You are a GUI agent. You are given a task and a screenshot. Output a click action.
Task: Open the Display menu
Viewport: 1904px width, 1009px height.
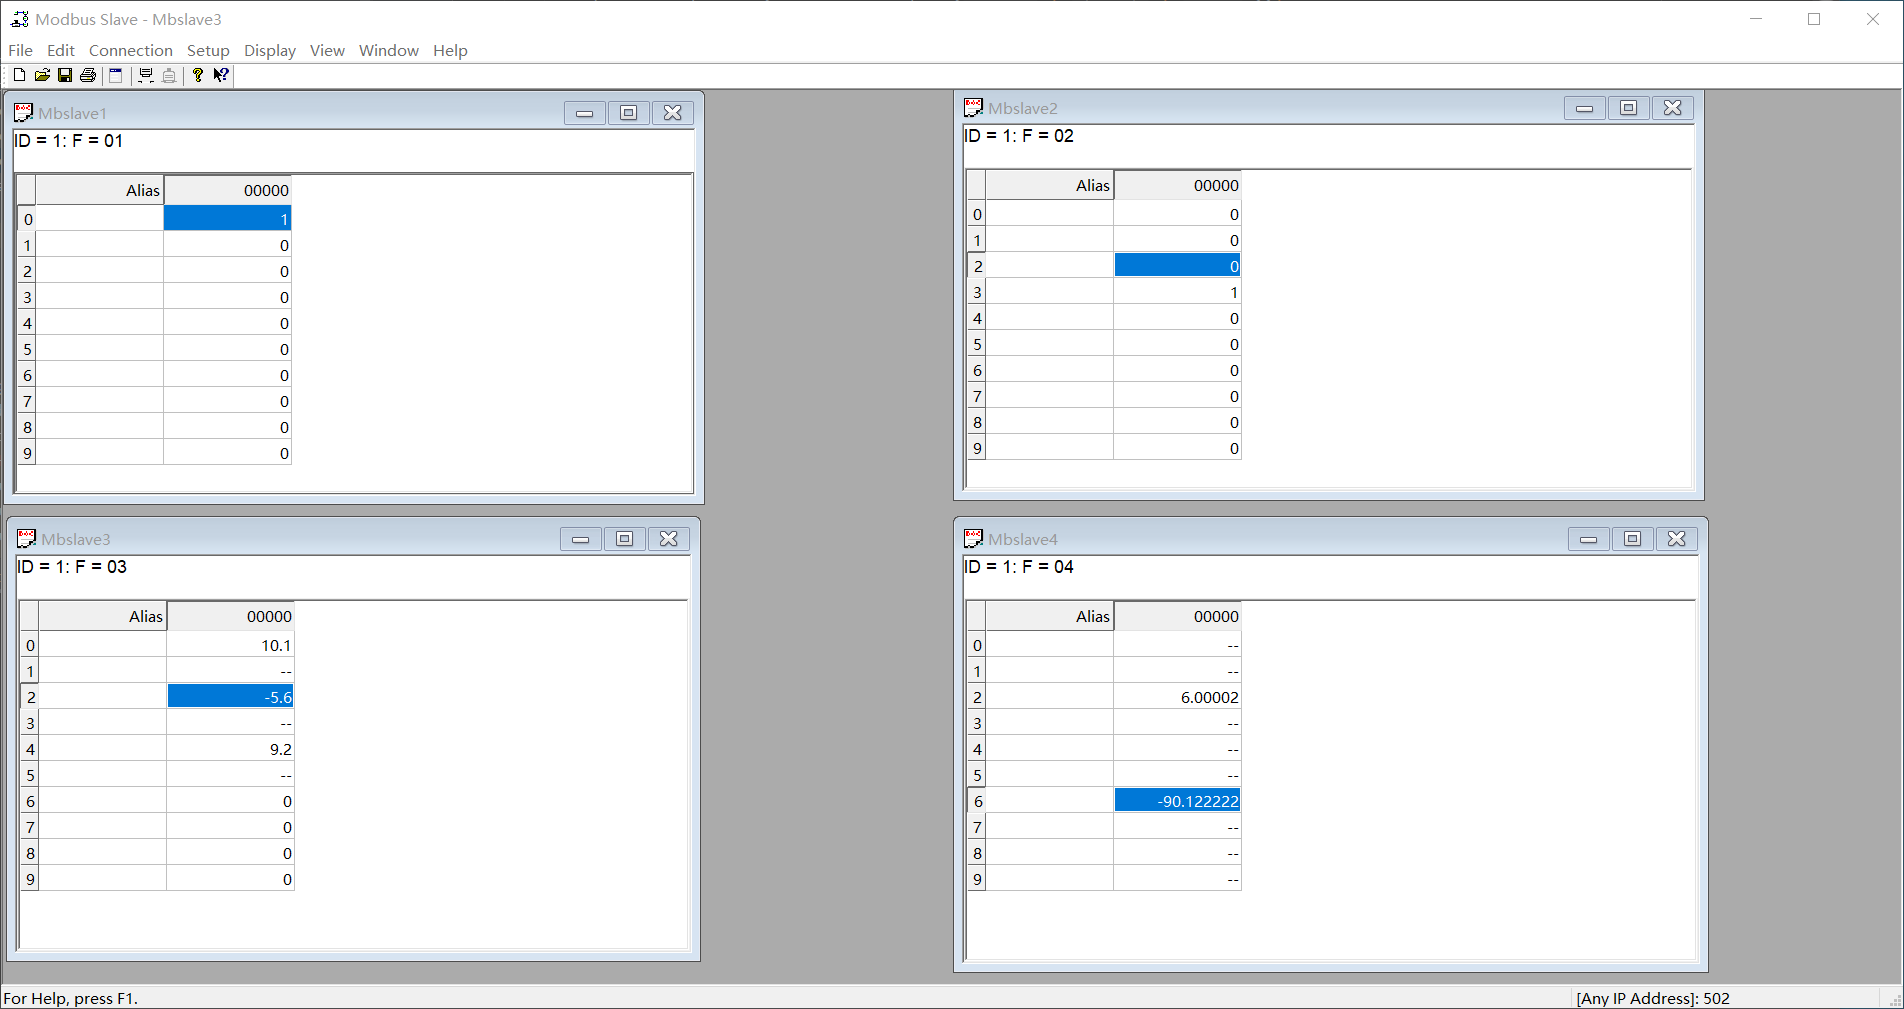pos(269,50)
